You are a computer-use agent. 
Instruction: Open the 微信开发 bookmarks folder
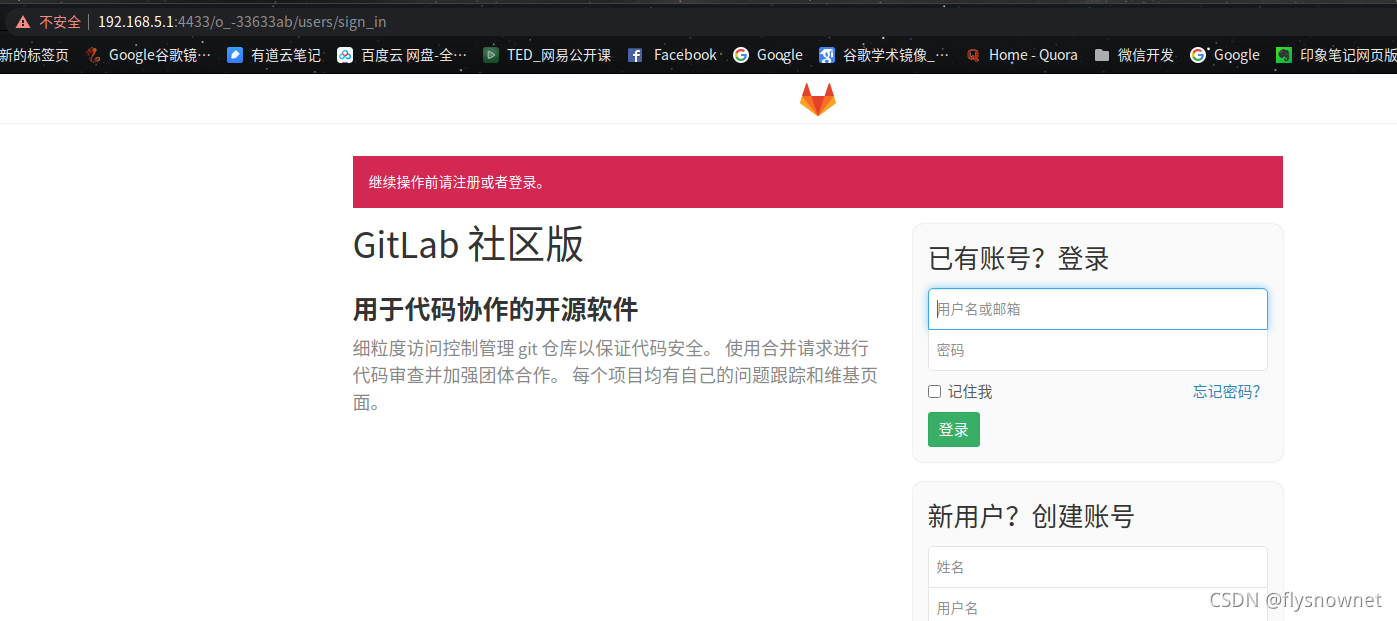pos(1134,55)
